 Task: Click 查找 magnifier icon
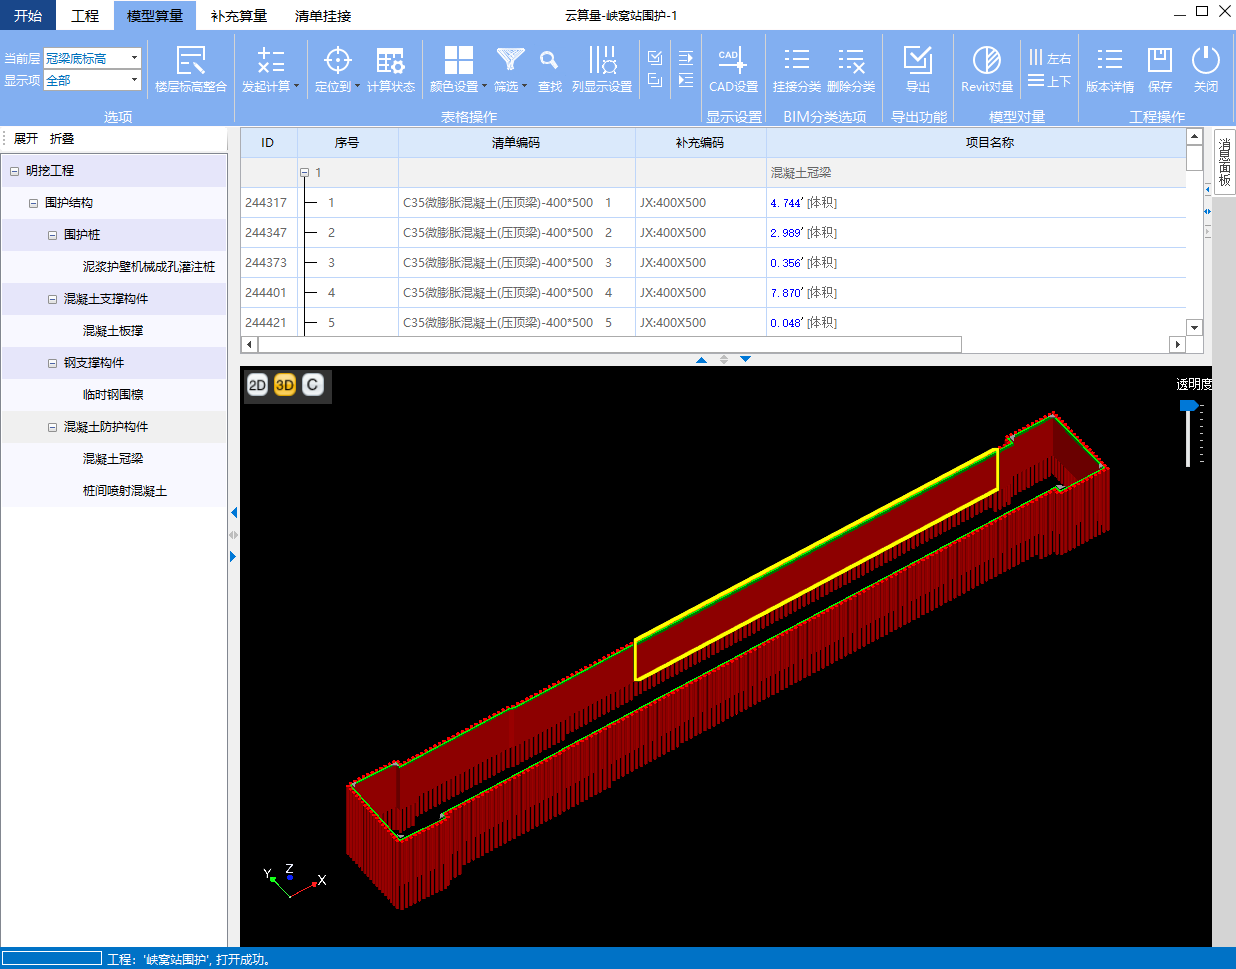549,61
